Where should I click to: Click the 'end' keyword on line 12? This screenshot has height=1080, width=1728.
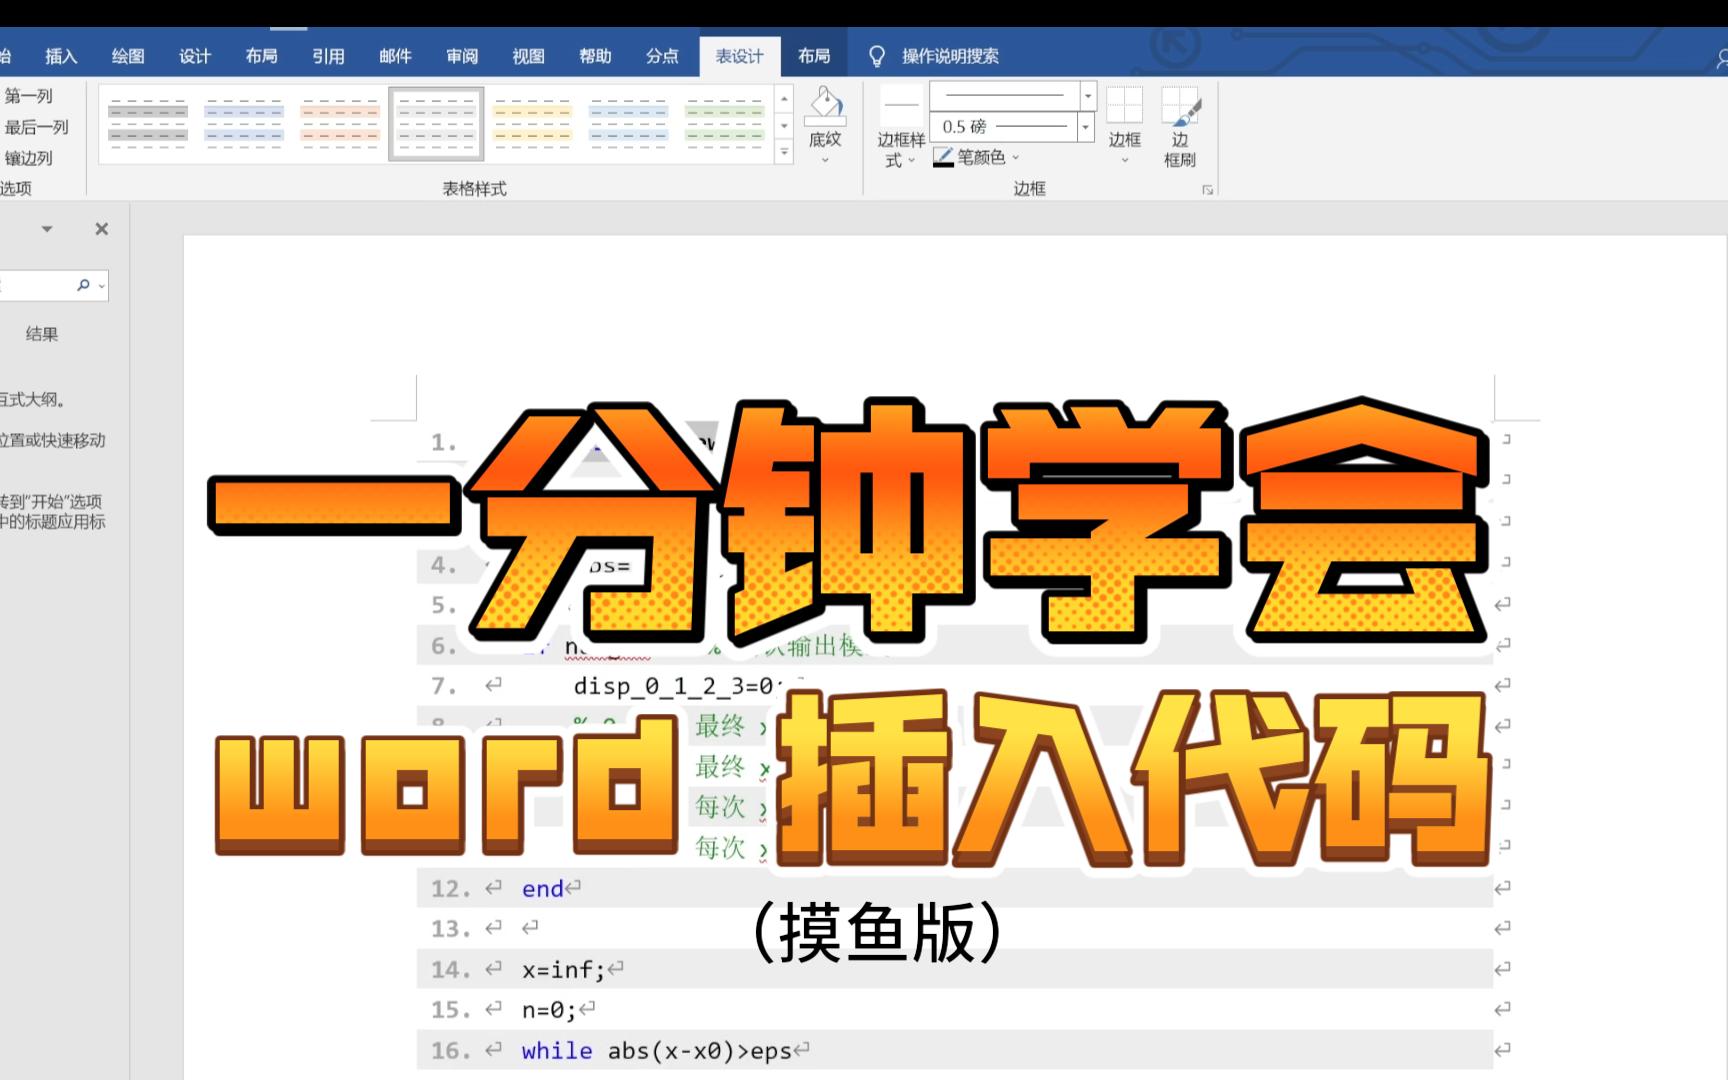[542, 889]
